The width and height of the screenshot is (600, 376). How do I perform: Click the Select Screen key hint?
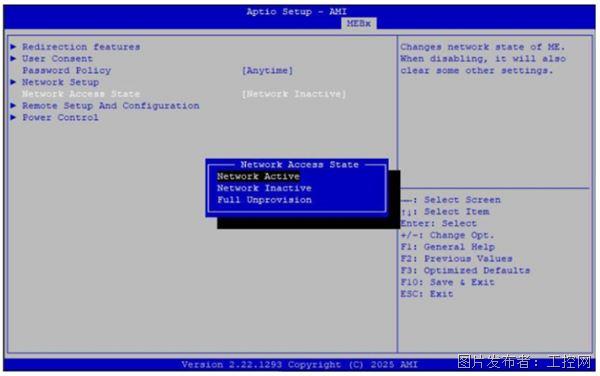[451, 200]
